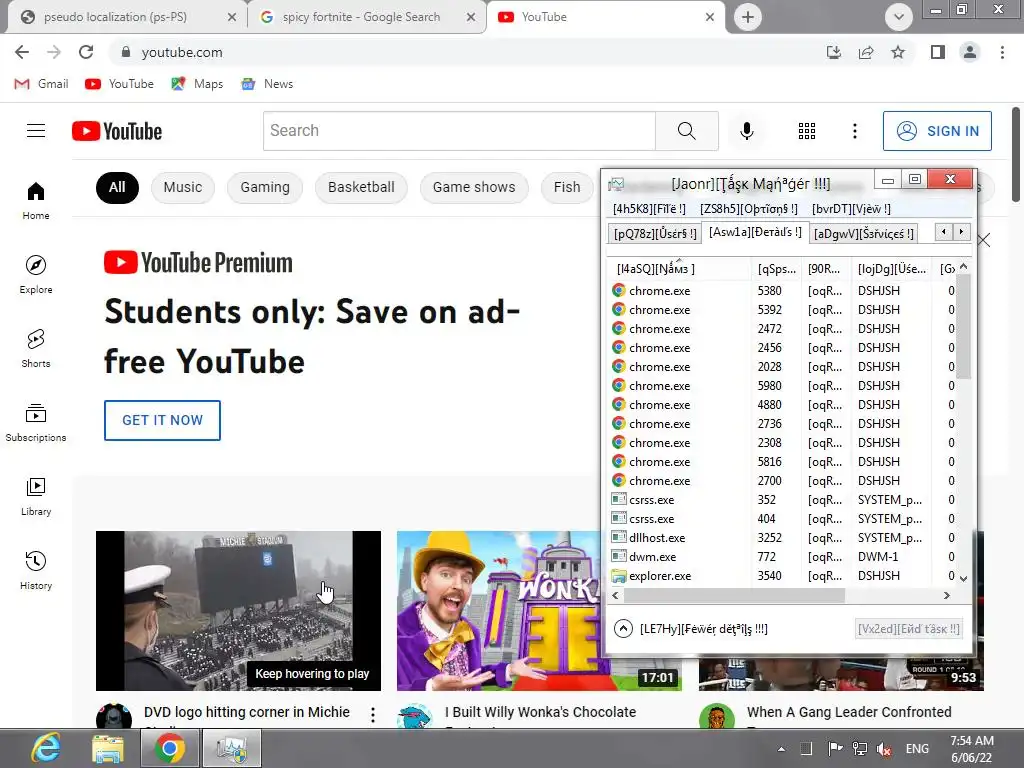1024x768 pixels.
Task: Select the Basketball filter chip
Action: tap(361, 187)
